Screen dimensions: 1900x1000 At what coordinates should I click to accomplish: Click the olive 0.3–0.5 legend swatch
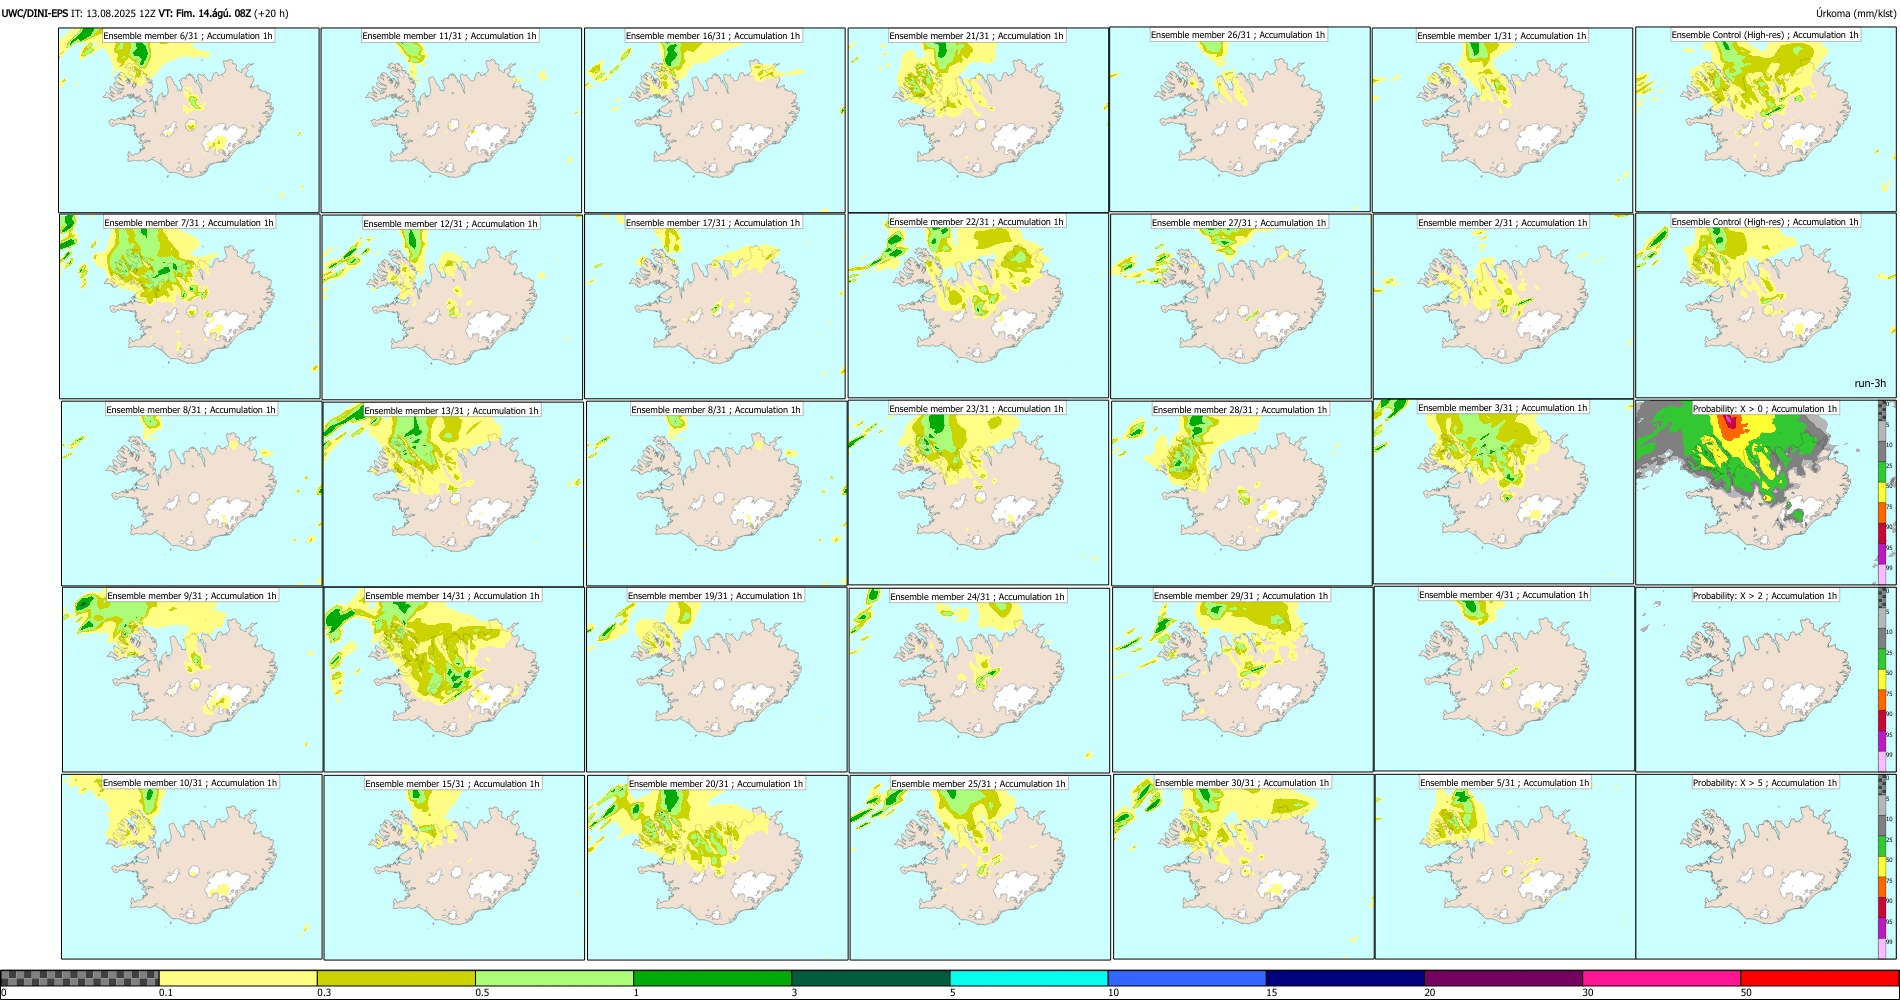coord(396,978)
